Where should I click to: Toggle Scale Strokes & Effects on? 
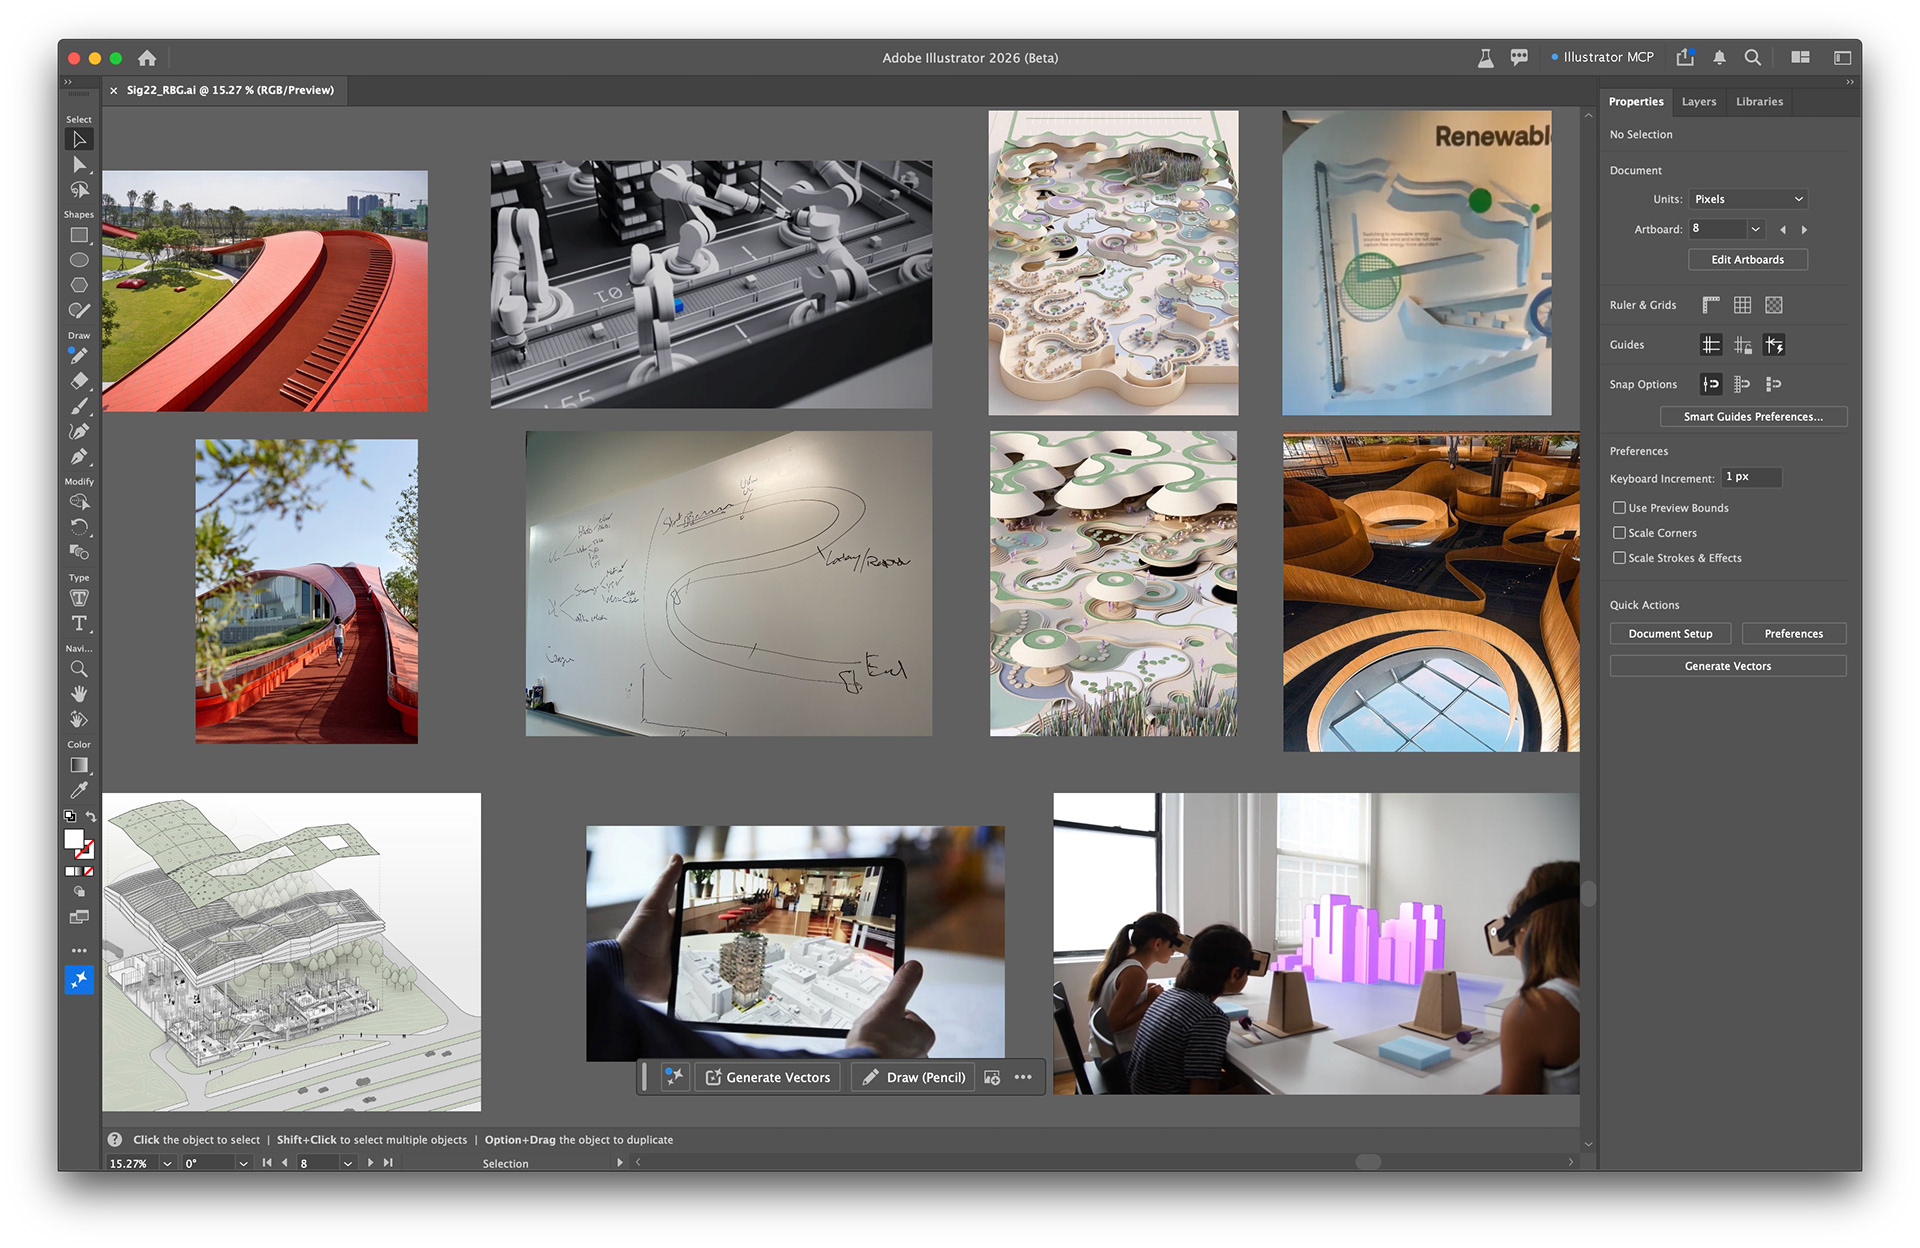tap(1621, 558)
